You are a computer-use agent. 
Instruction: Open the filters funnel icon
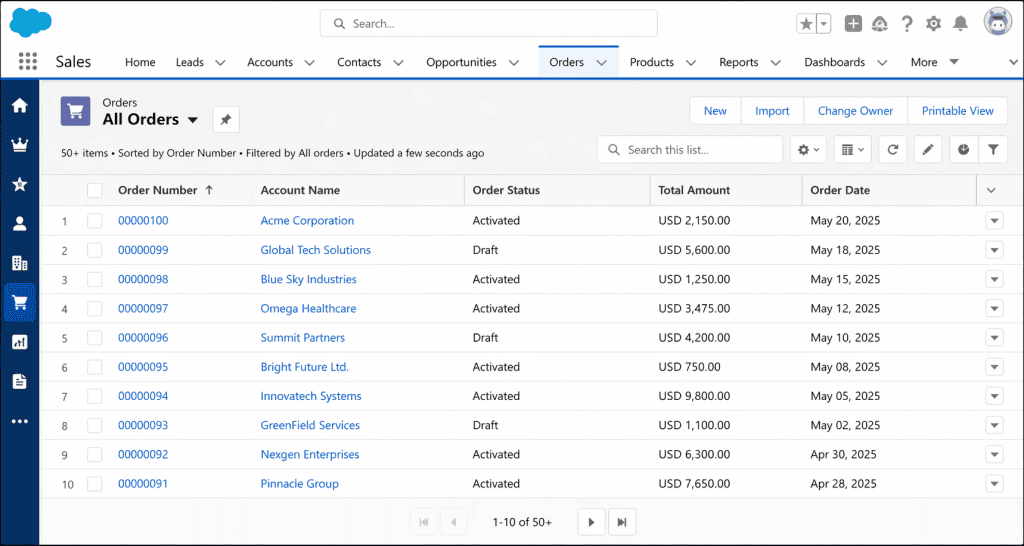993,150
